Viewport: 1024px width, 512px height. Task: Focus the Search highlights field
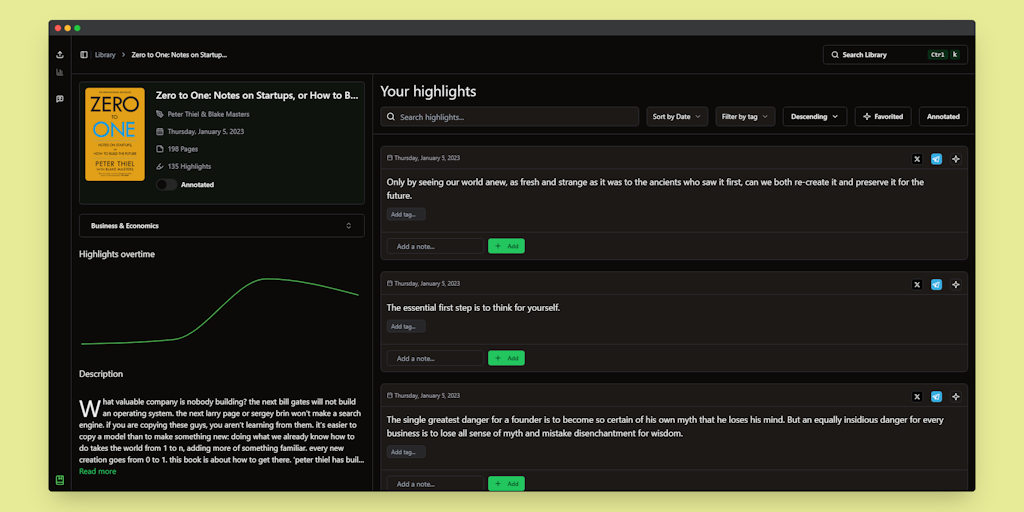tap(509, 116)
